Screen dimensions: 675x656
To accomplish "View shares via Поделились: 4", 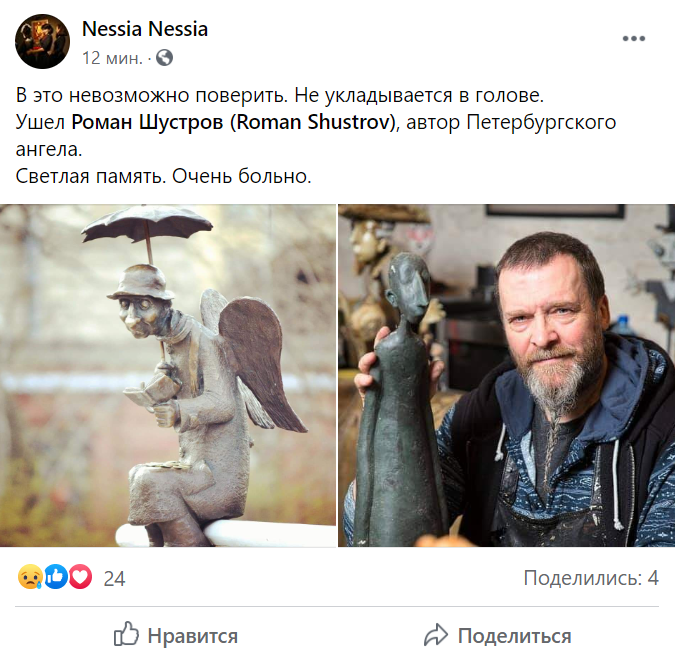I will pos(591,578).
